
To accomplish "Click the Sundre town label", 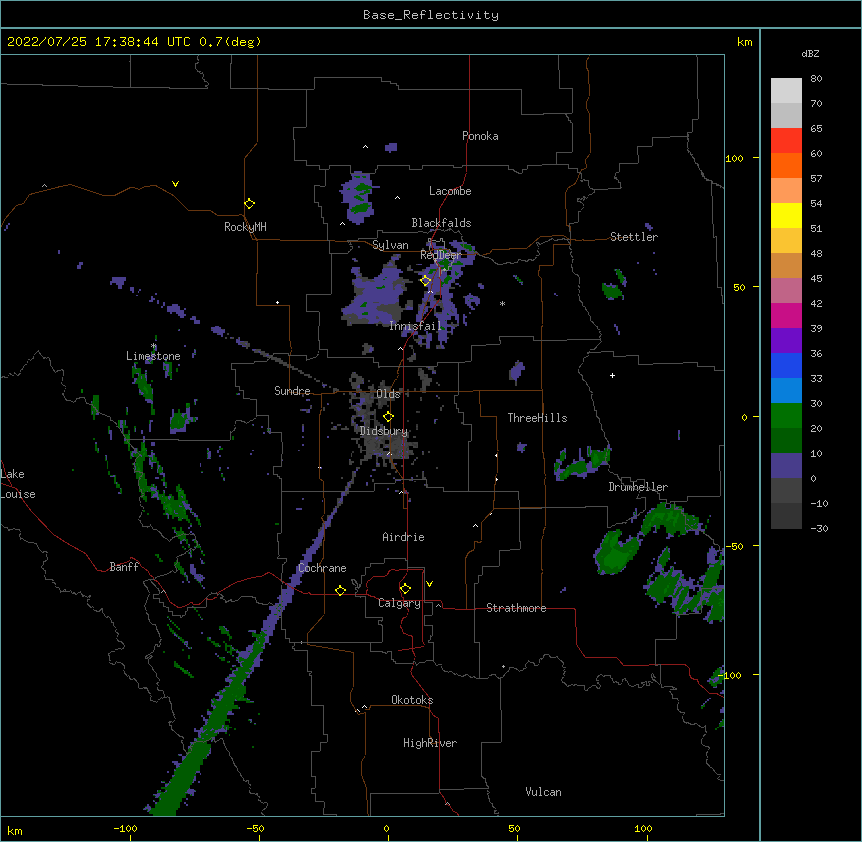I will pos(292,391).
